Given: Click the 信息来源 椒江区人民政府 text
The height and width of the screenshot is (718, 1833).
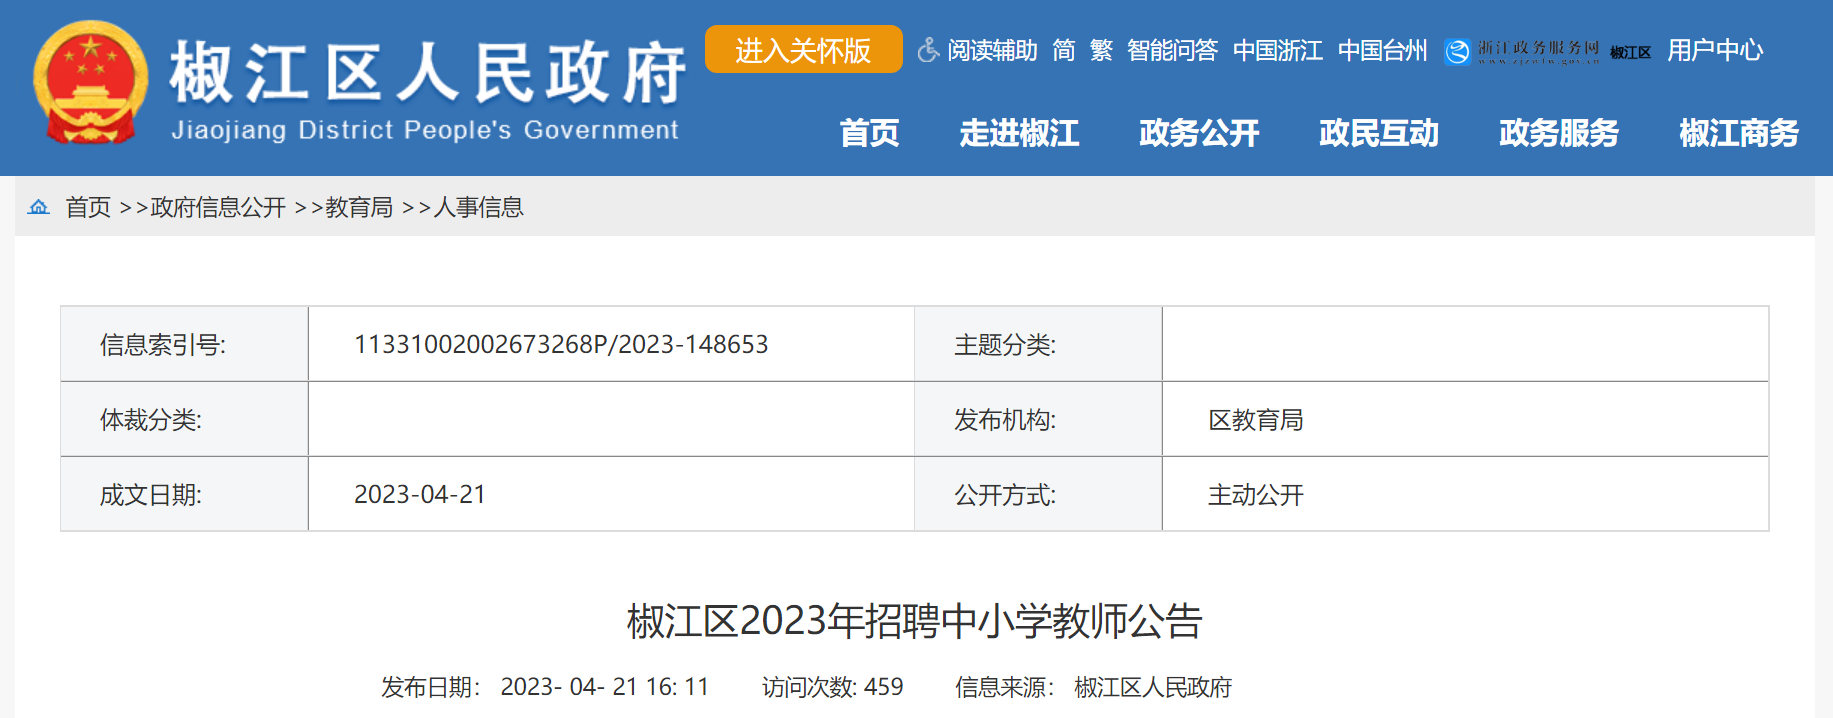Looking at the screenshot, I should (x=1094, y=687).
